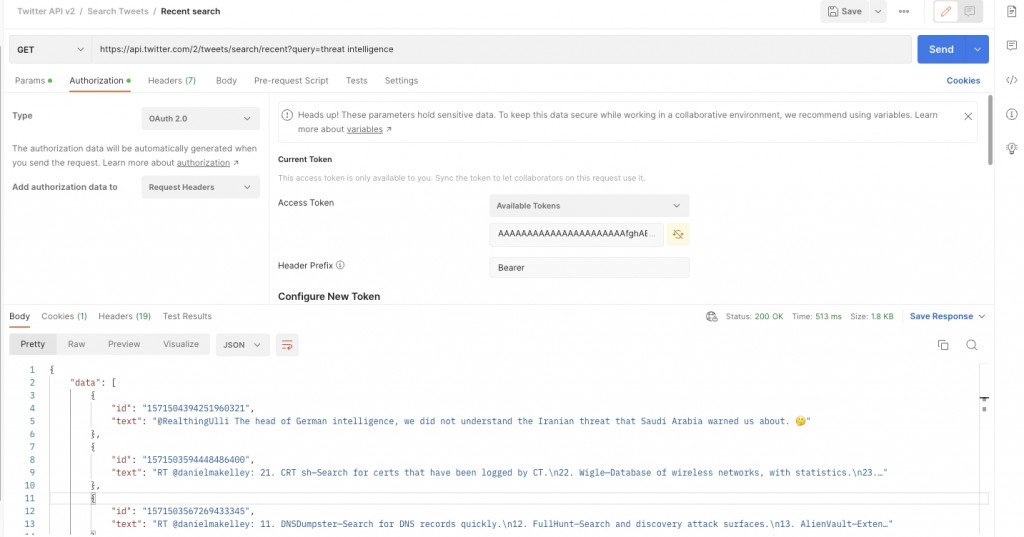Viewport: 1024px width, 537px height.
Task: Open the Code snippet icon in sidebar
Action: coord(1012,80)
